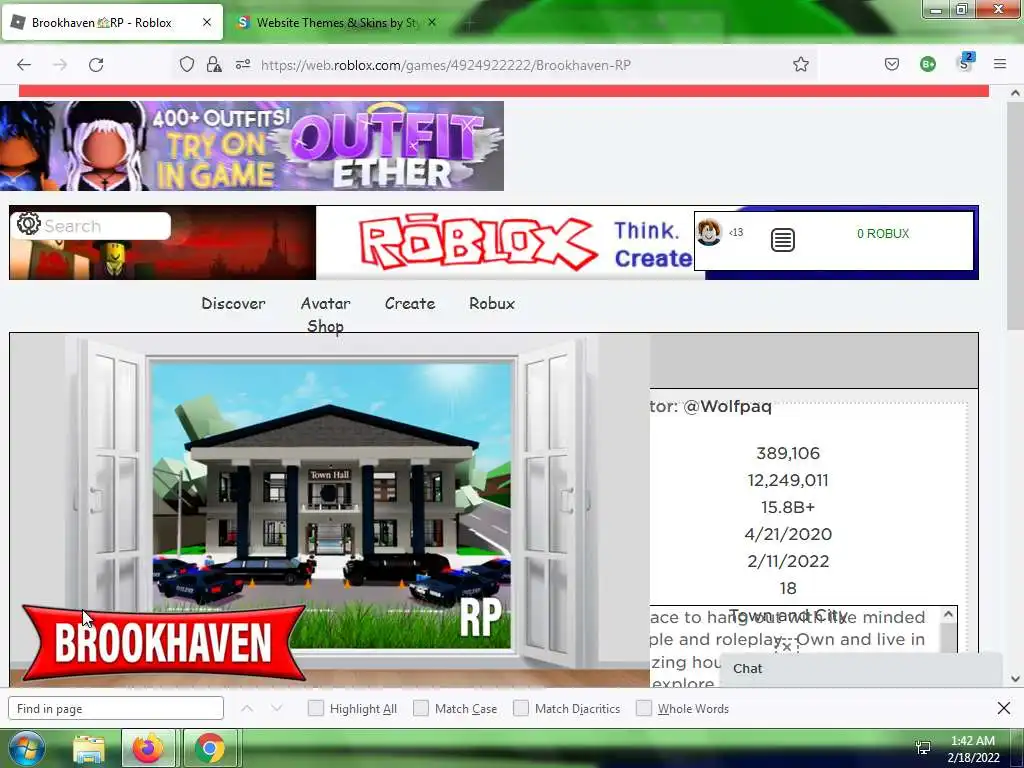Open the Avatar Shop menu

point(325,315)
